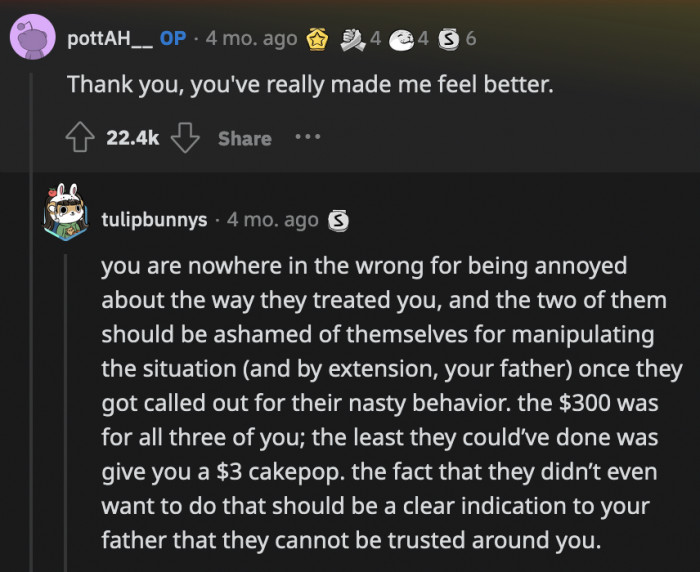Collapse tulipbunnys' reply via its thread line
Screen dimensions: 700x572
pos(67,400)
